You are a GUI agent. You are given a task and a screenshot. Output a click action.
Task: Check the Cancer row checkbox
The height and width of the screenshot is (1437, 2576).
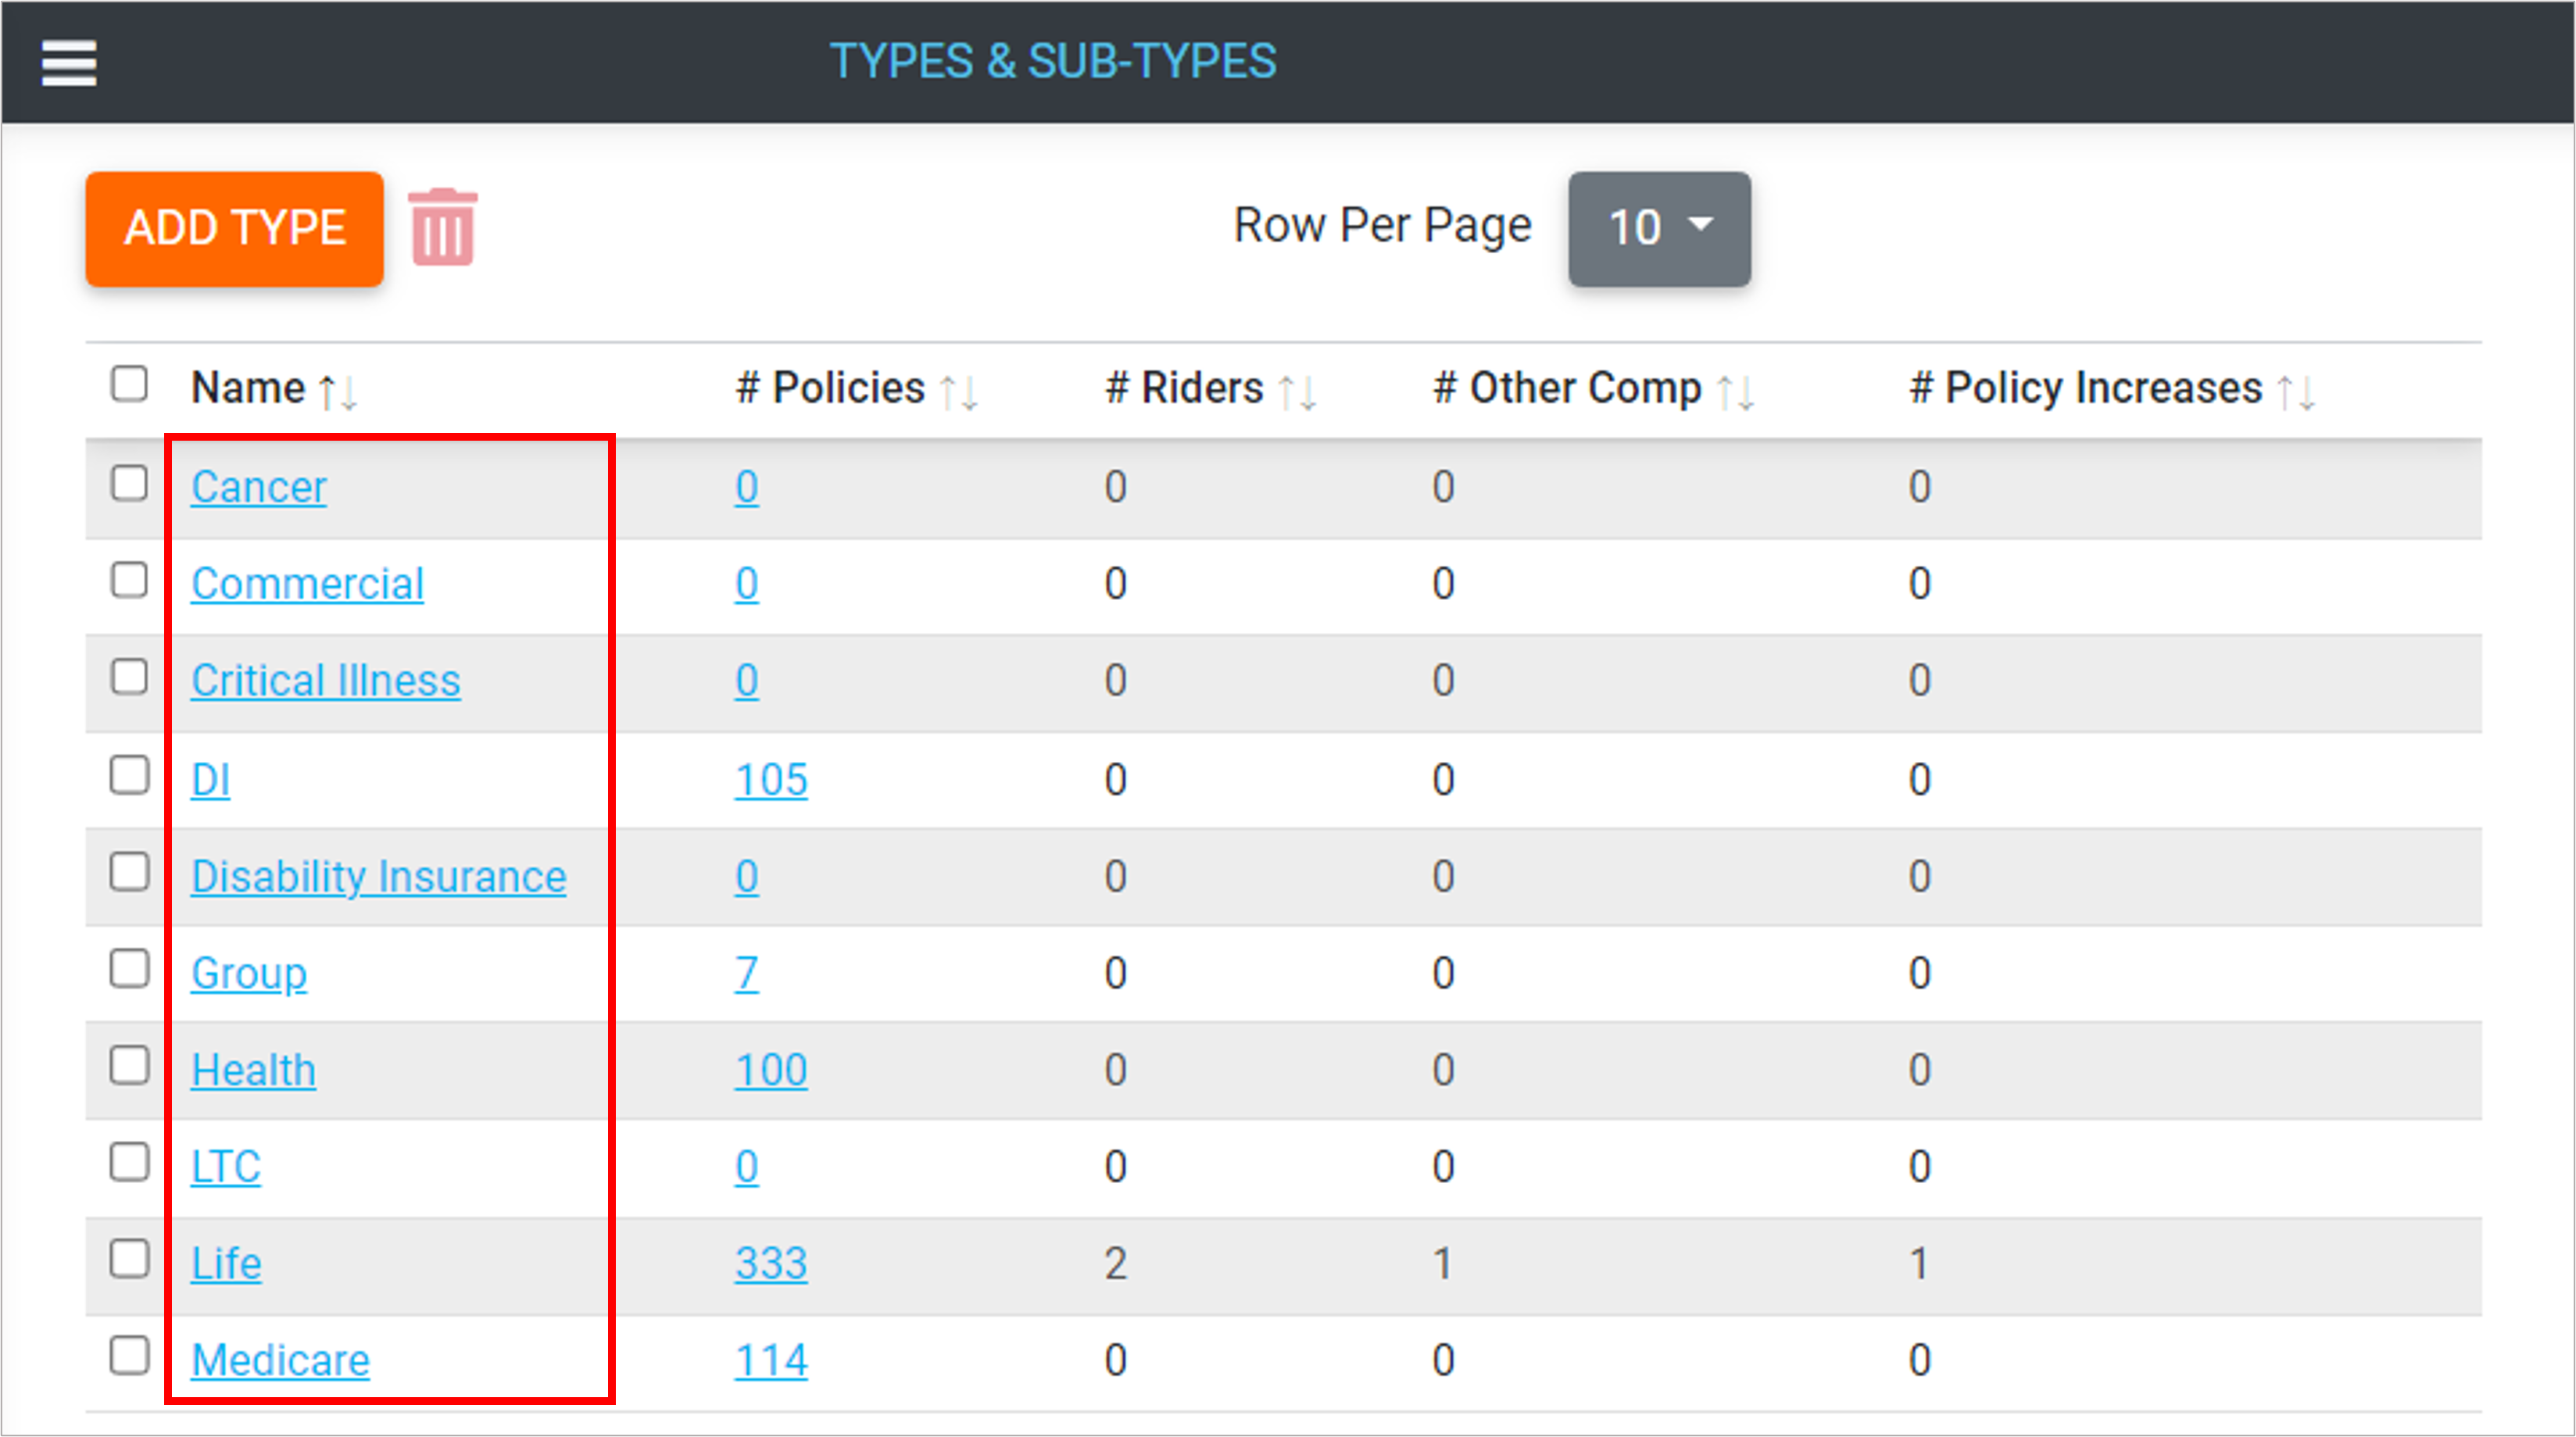click(129, 483)
